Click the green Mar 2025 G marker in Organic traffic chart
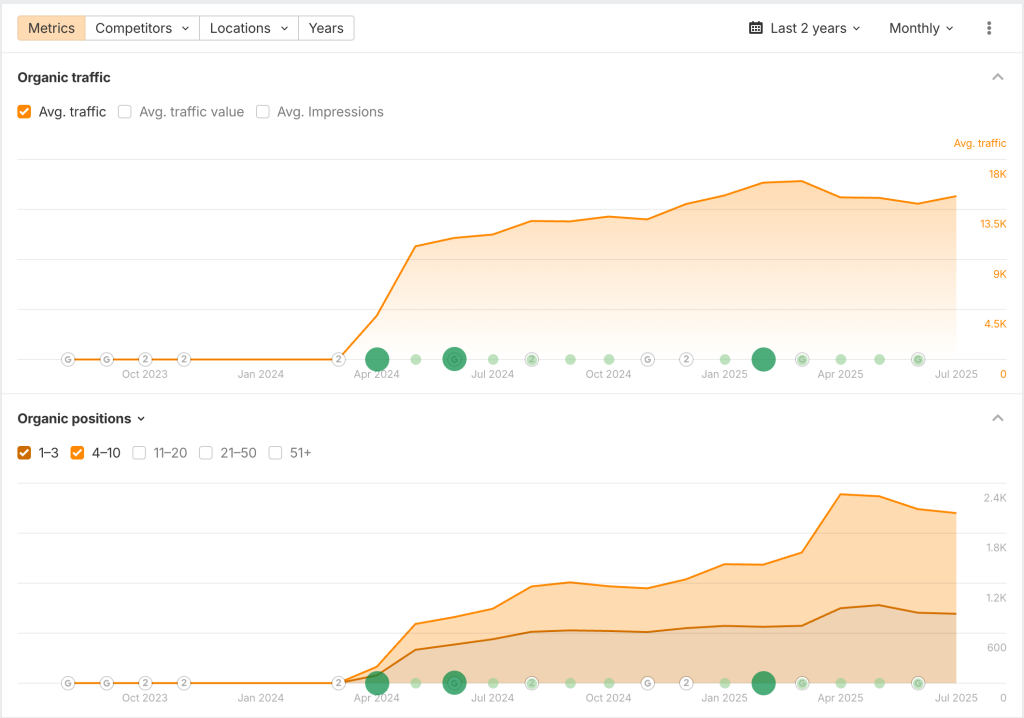 (802, 359)
